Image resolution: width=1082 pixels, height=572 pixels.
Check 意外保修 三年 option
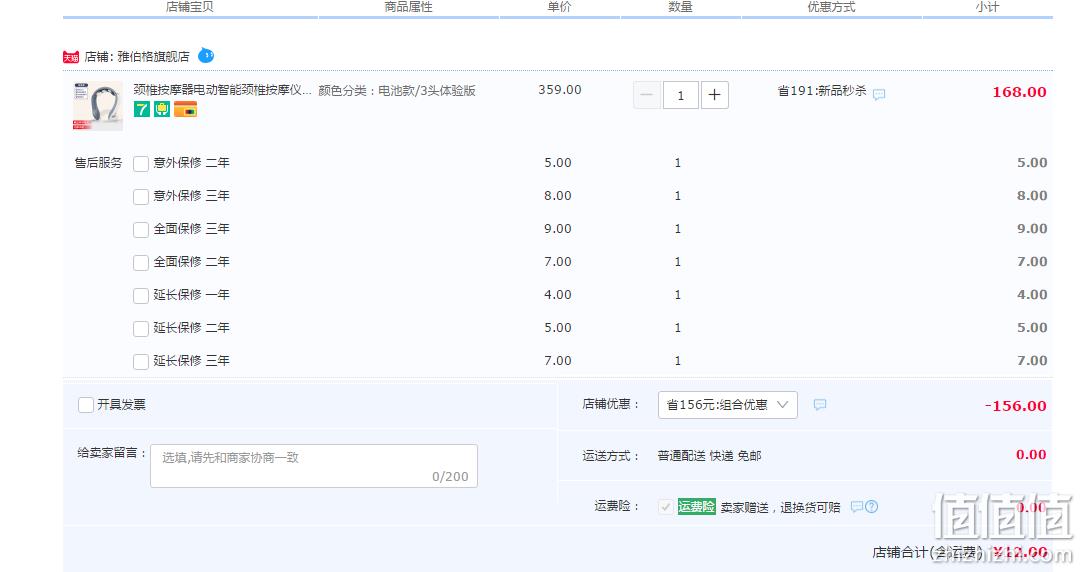click(141, 197)
